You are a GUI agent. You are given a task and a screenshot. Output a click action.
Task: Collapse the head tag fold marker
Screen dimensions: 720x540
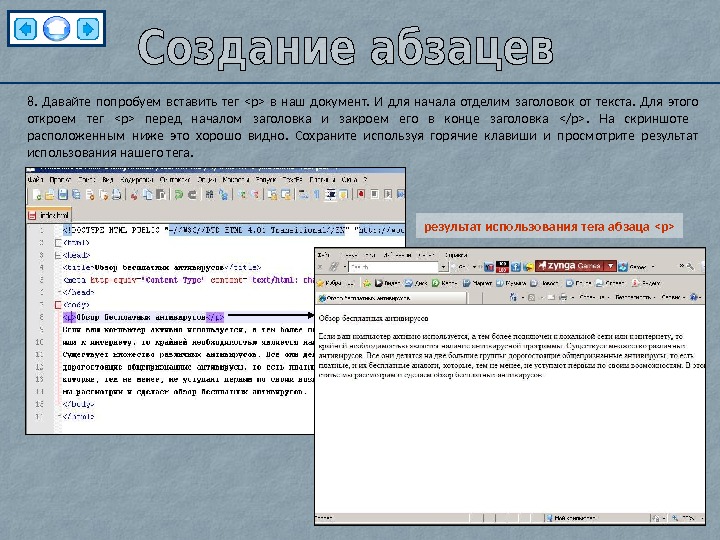[x=58, y=255]
